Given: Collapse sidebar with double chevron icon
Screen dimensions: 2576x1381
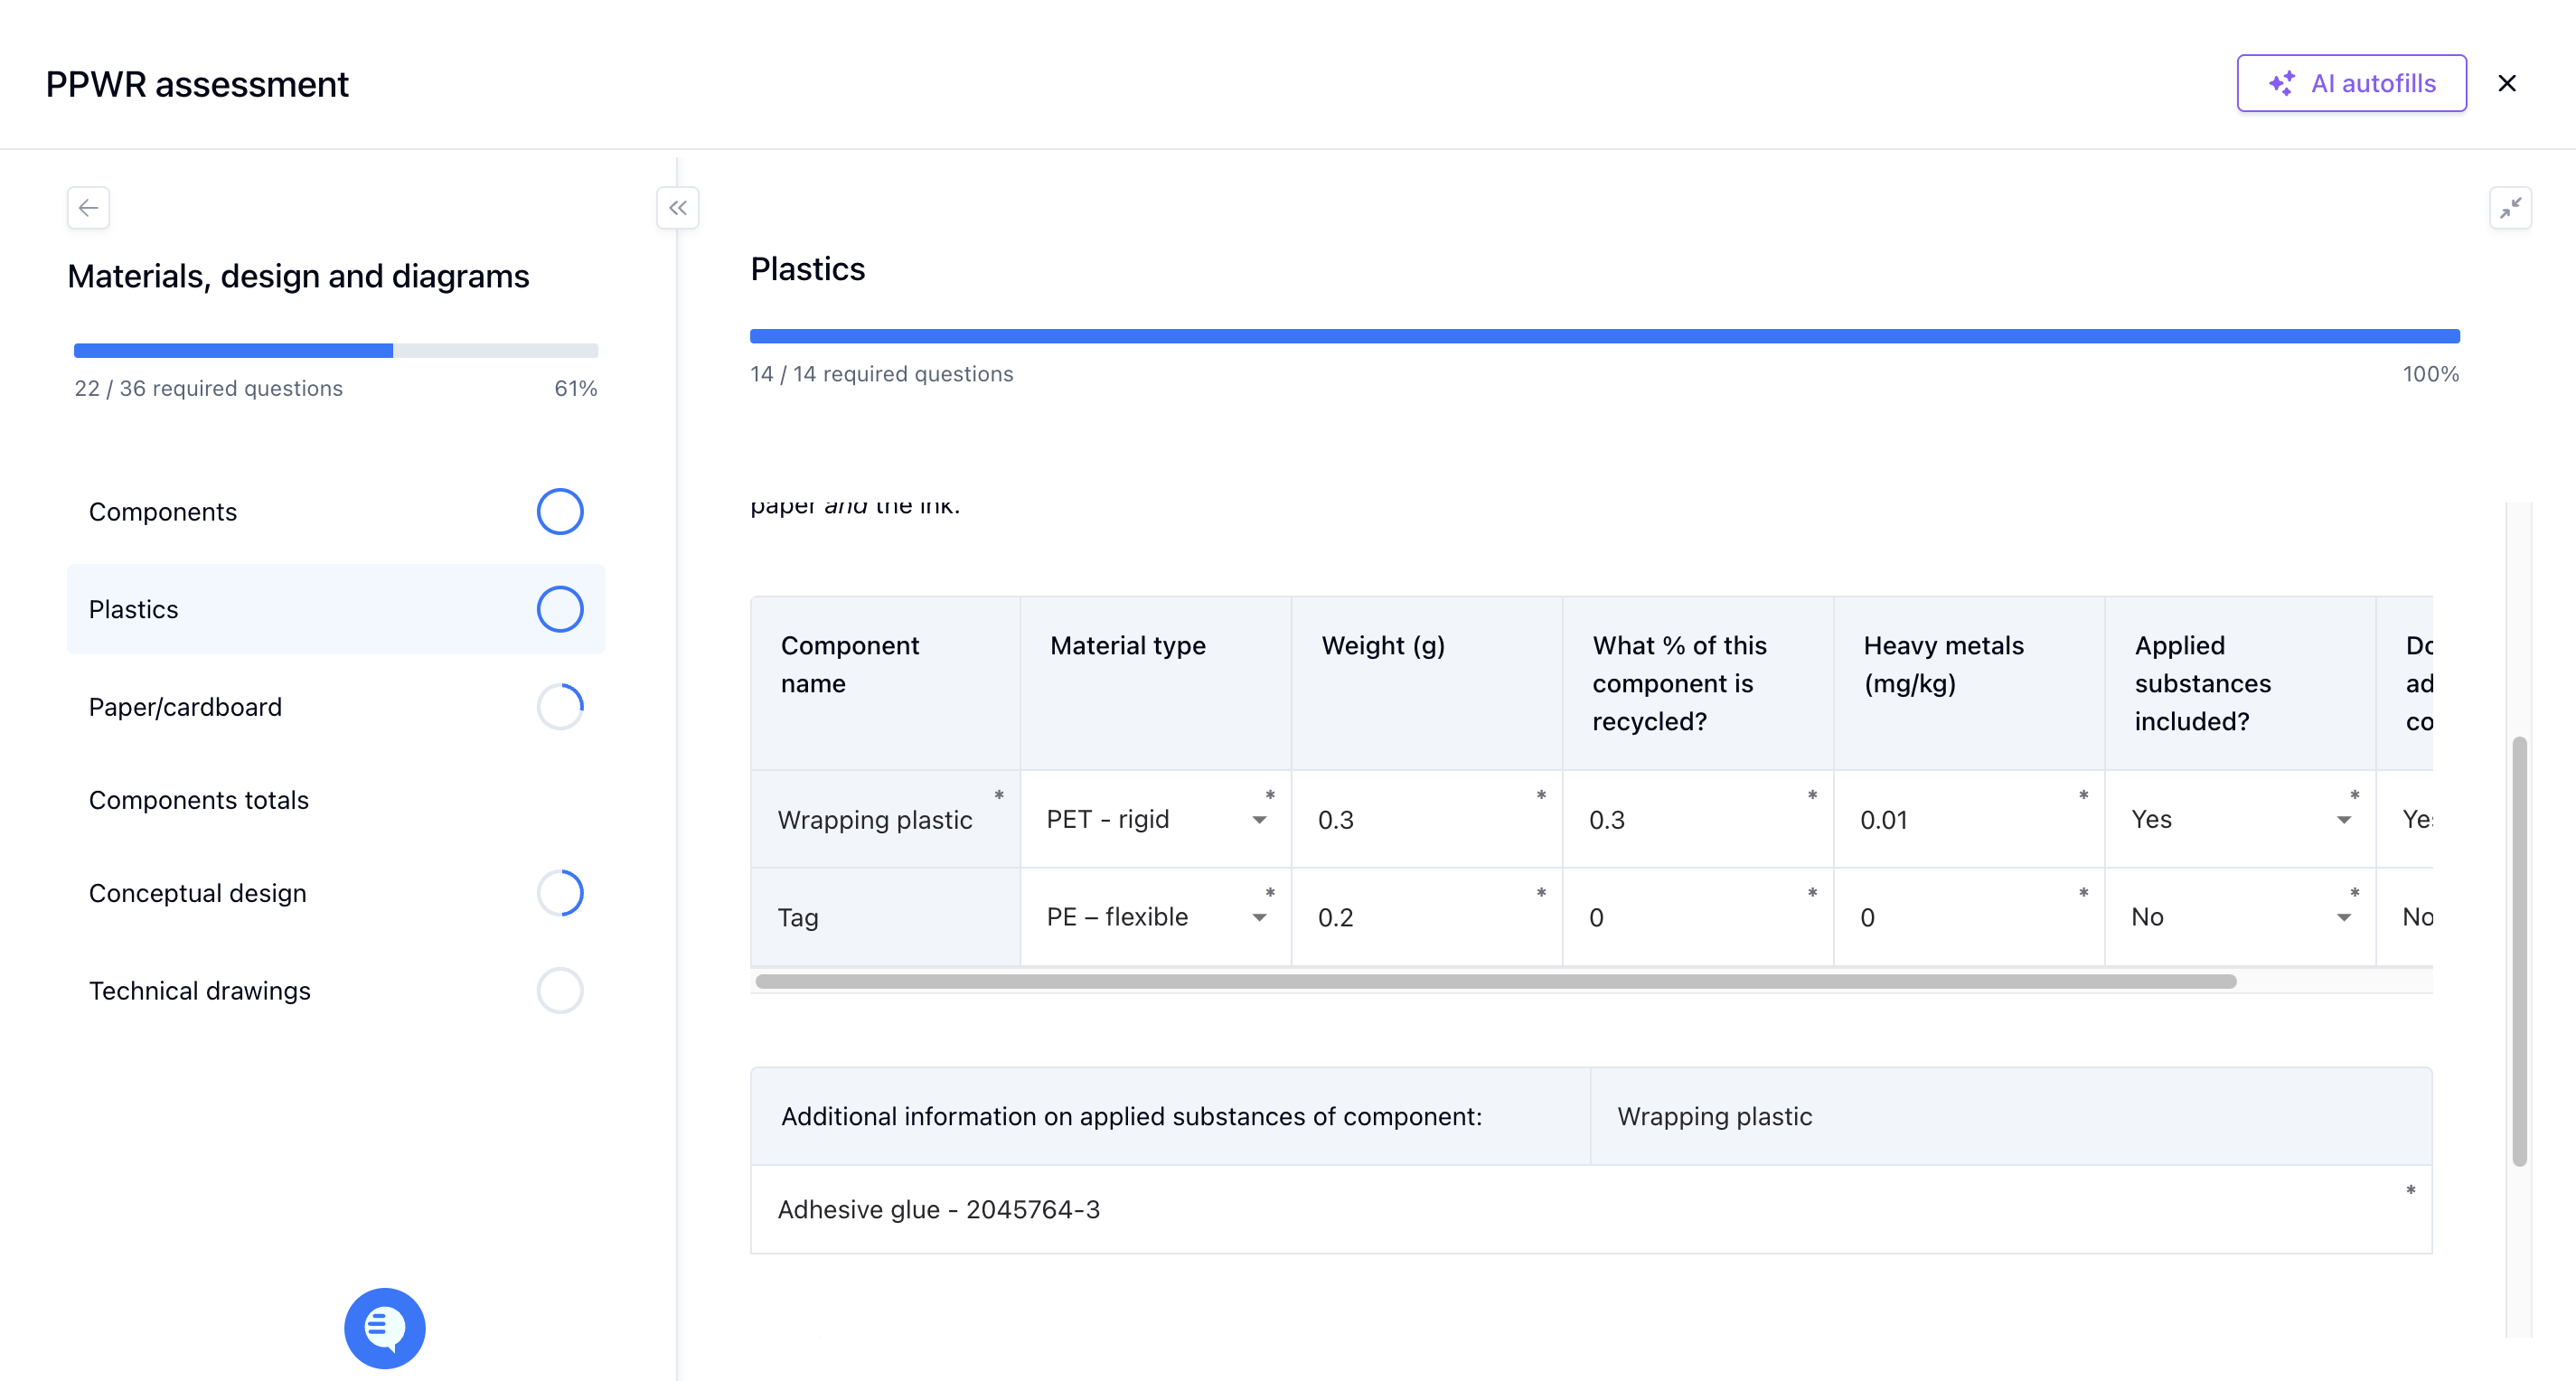Looking at the screenshot, I should coord(677,208).
